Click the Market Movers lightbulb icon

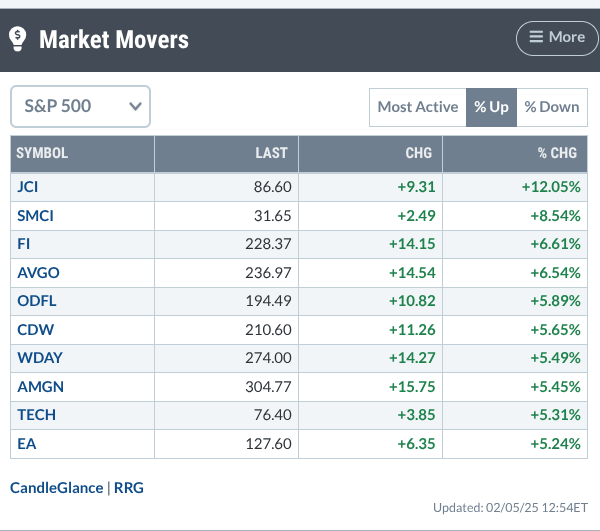(x=18, y=39)
